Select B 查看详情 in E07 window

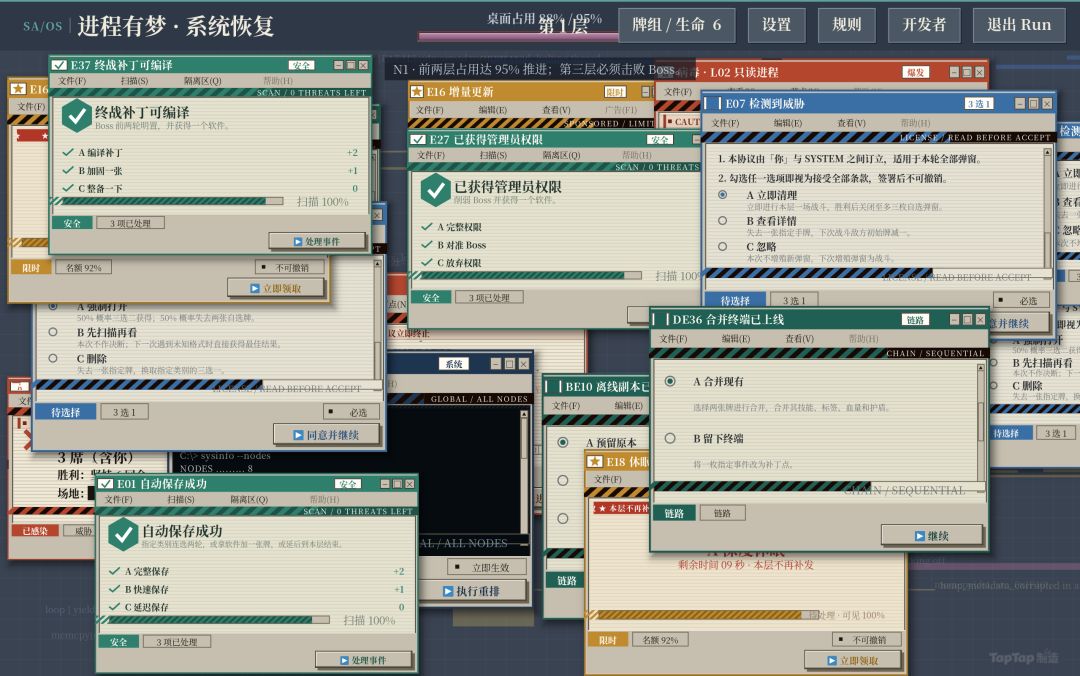point(723,221)
